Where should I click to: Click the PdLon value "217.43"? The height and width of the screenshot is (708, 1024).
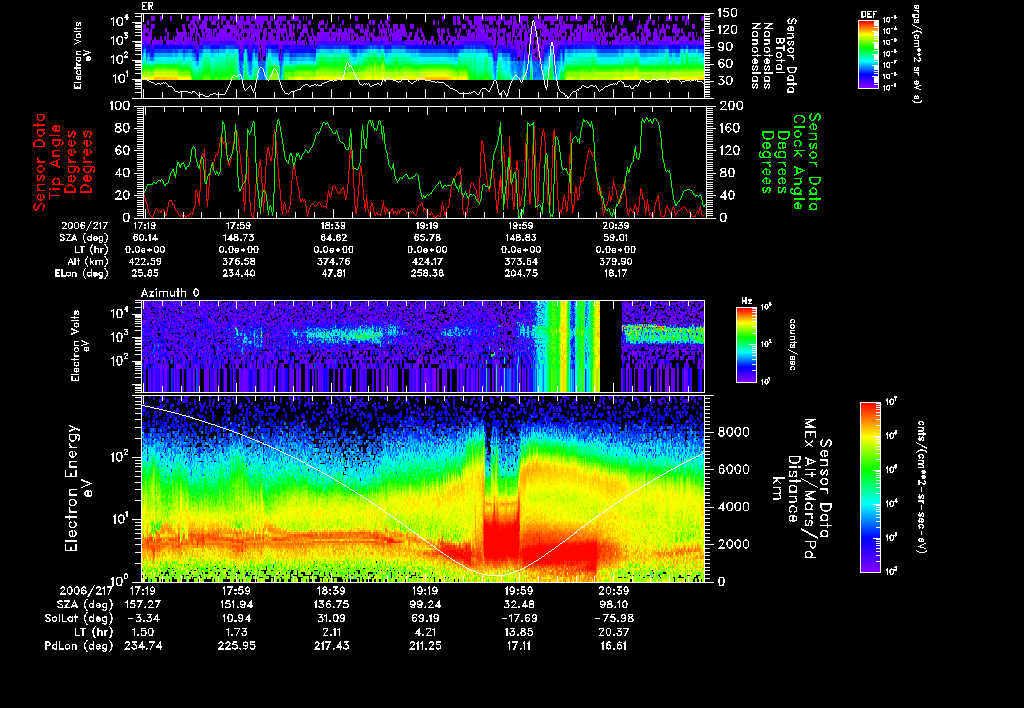pos(332,646)
